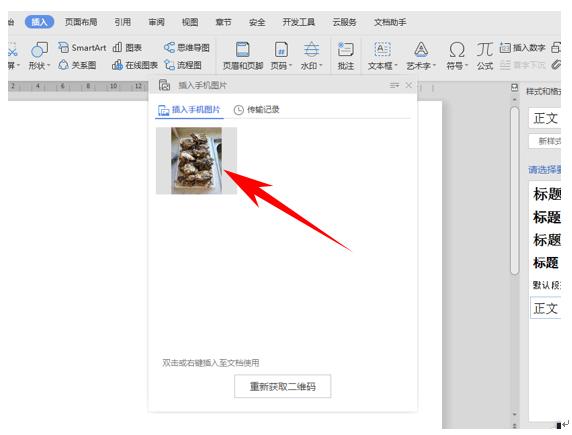572x435 pixels.
Task: Switch to the 页面布局 ribbon tab
Action: [81, 22]
